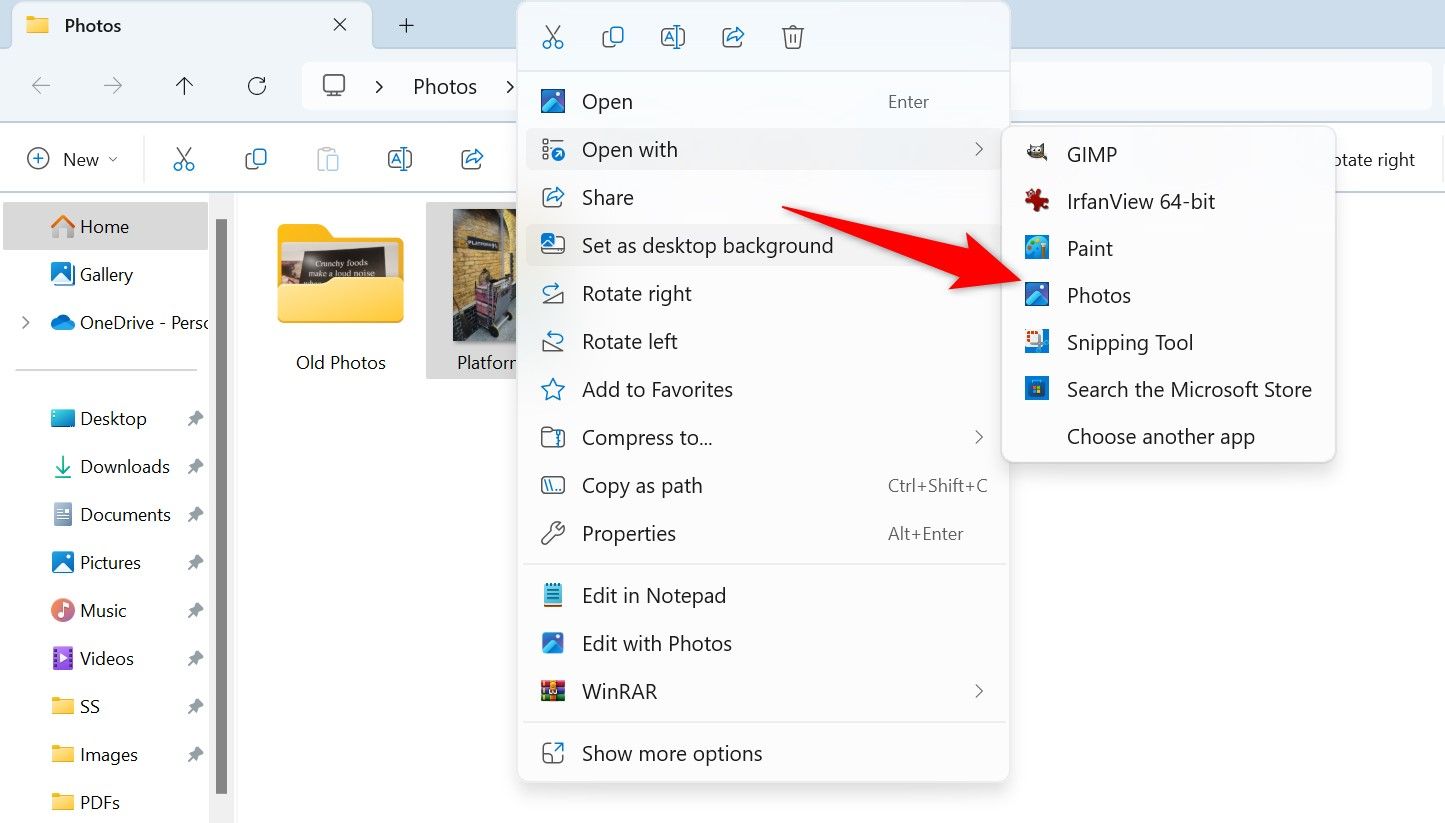This screenshot has height=823, width=1445.
Task: Click the Cut icon in the Explorer toolbar
Action: [184, 158]
